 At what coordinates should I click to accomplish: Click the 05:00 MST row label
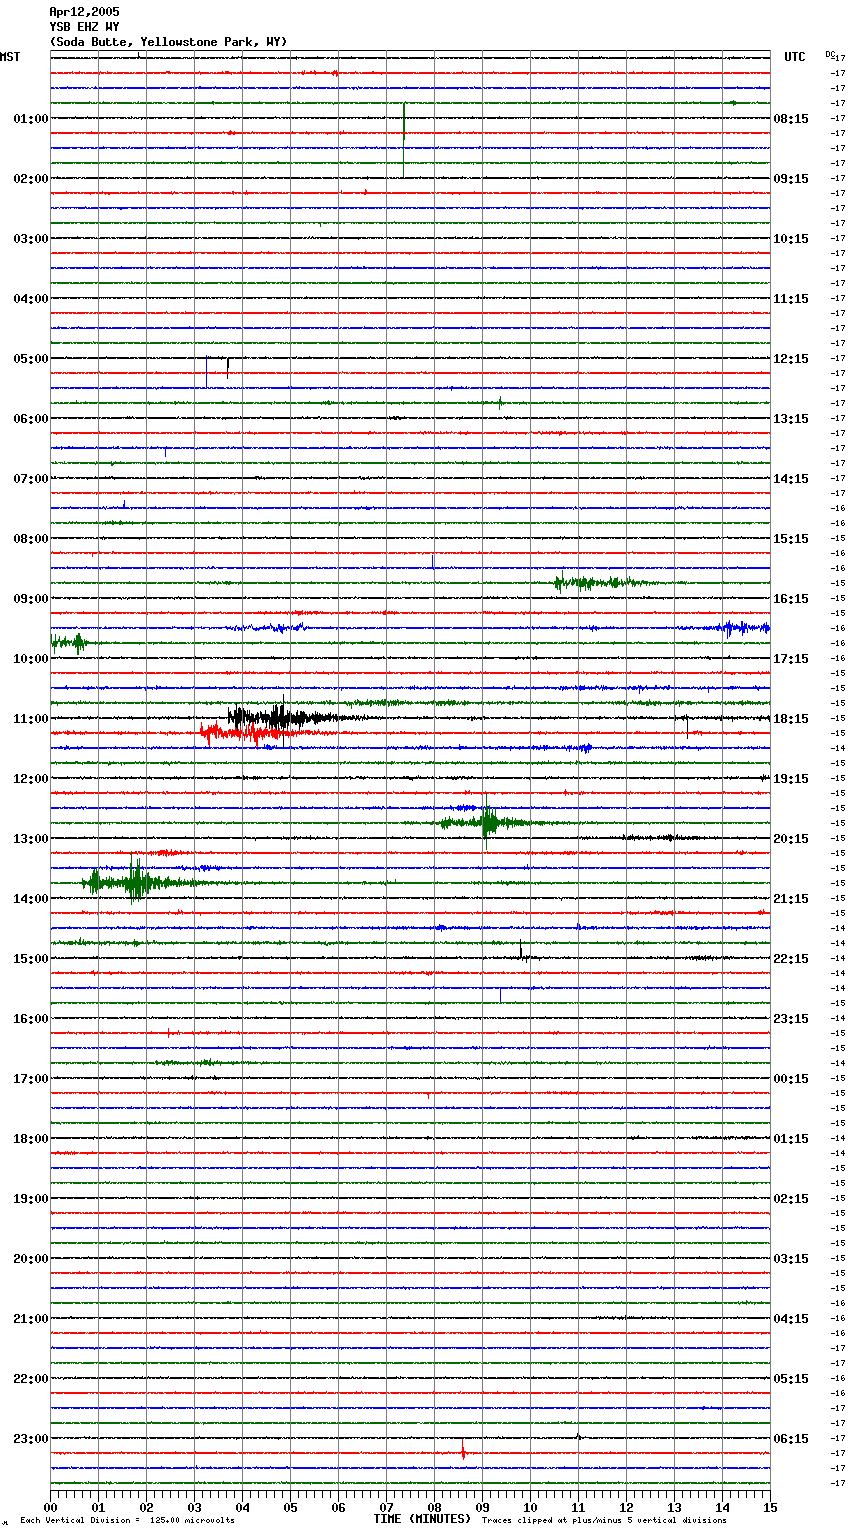tap(31, 359)
